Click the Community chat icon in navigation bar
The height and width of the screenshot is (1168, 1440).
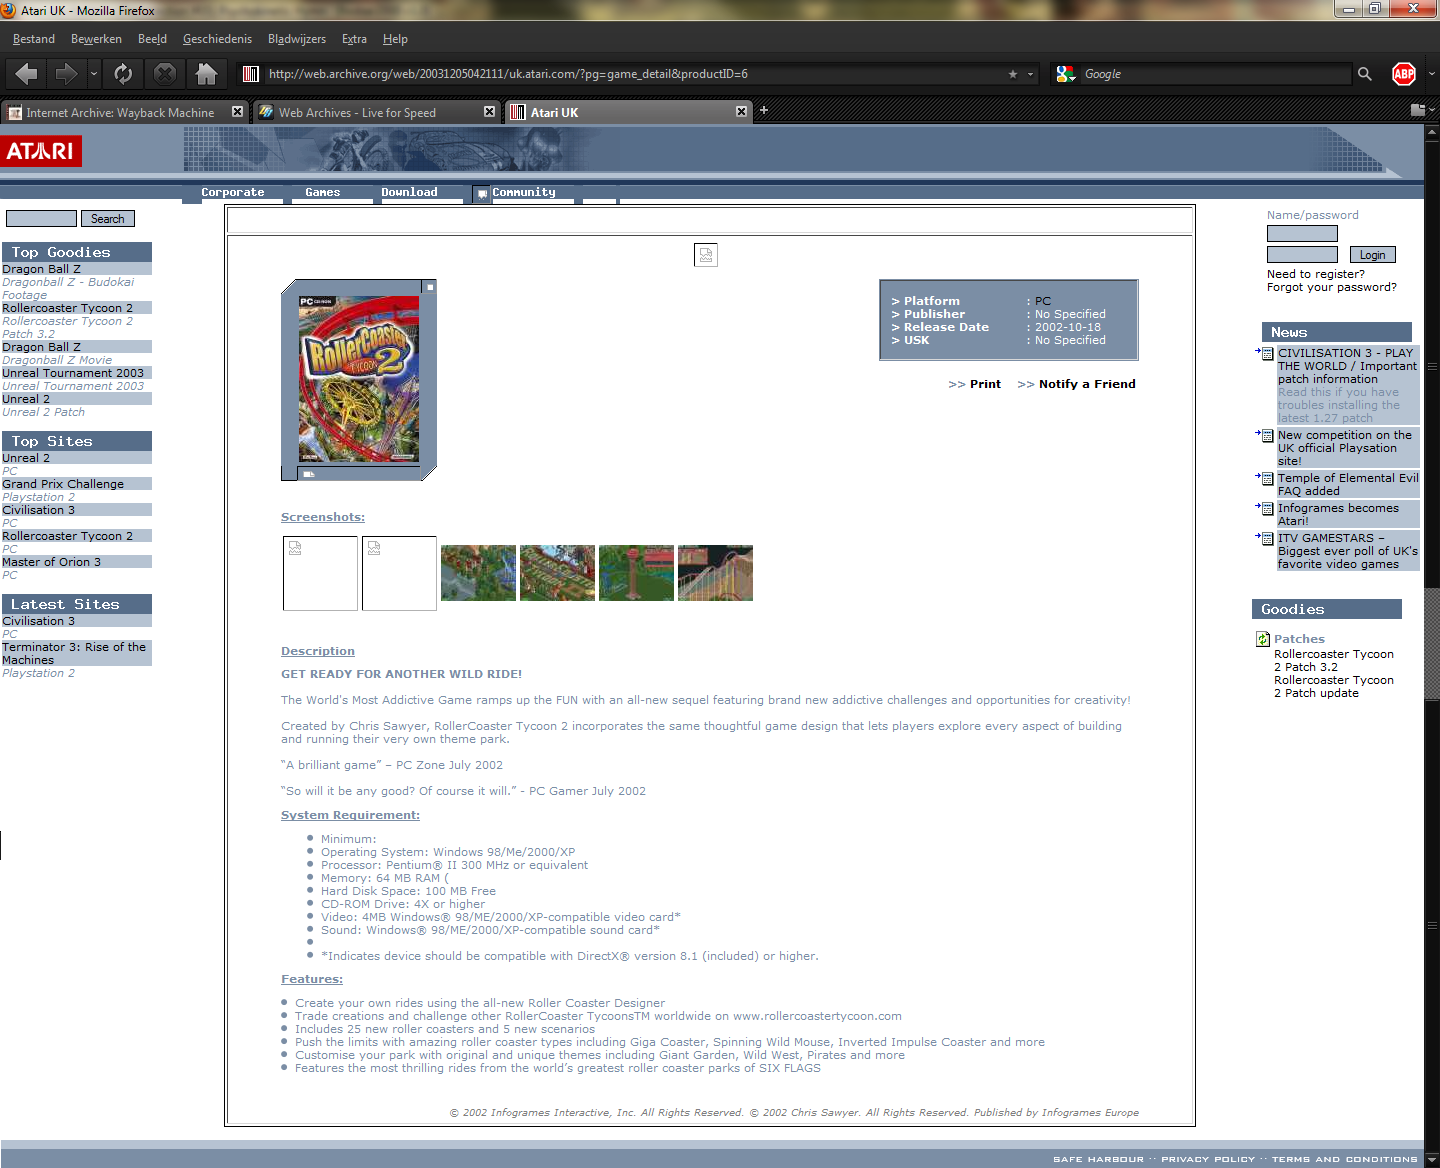[482, 193]
